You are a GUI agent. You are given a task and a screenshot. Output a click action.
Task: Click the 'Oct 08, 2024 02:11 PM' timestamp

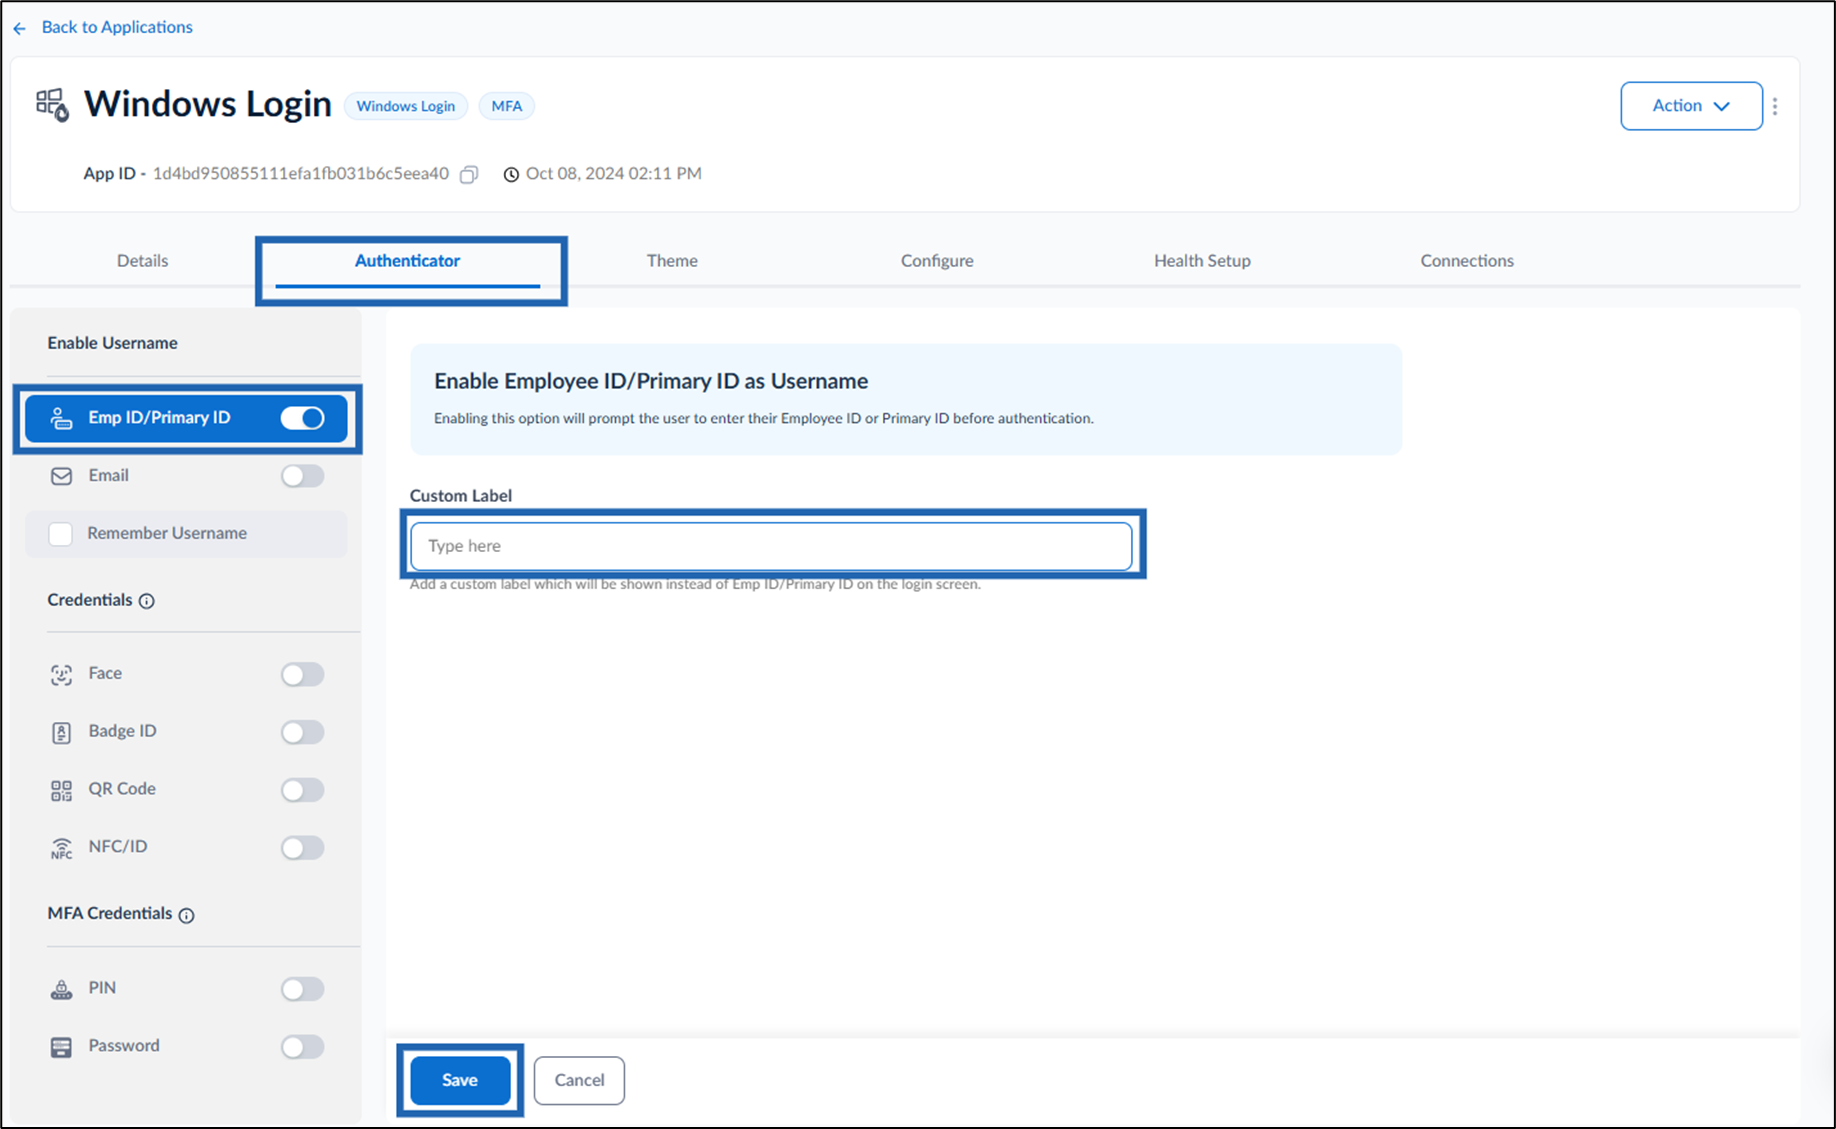tap(614, 174)
